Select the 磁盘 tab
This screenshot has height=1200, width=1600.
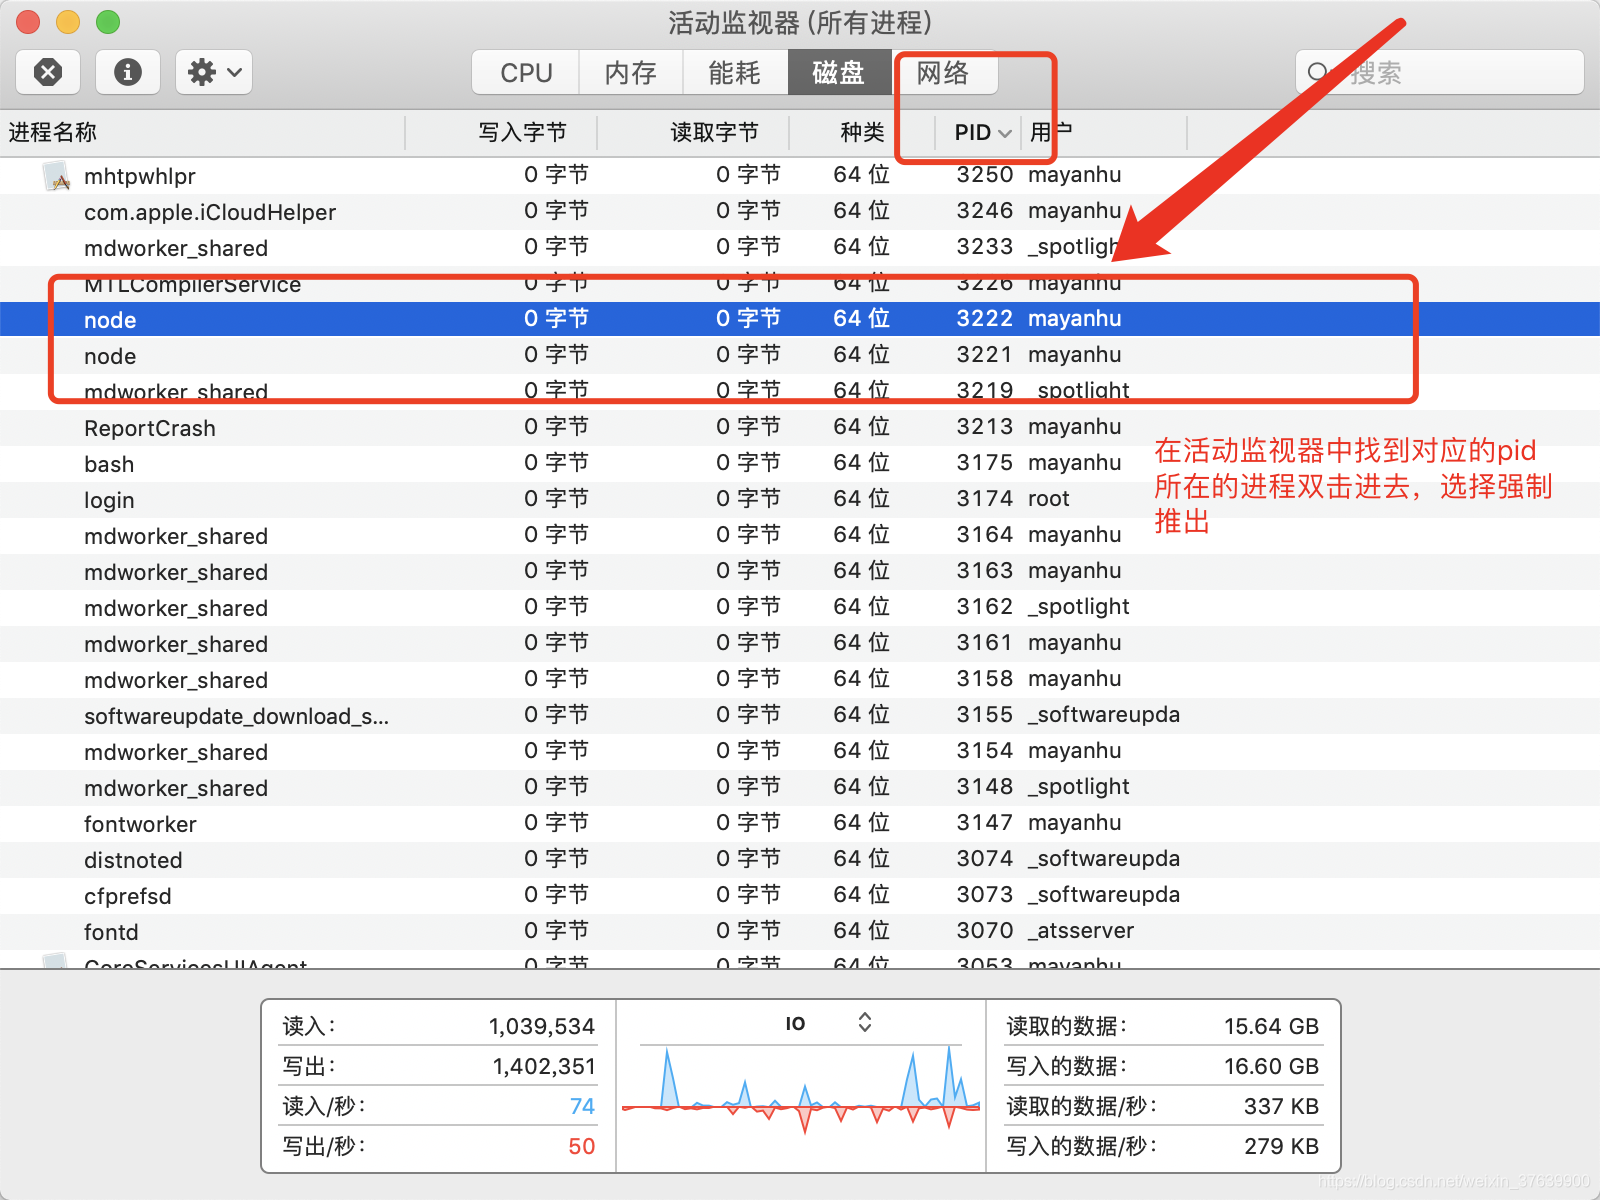(839, 72)
